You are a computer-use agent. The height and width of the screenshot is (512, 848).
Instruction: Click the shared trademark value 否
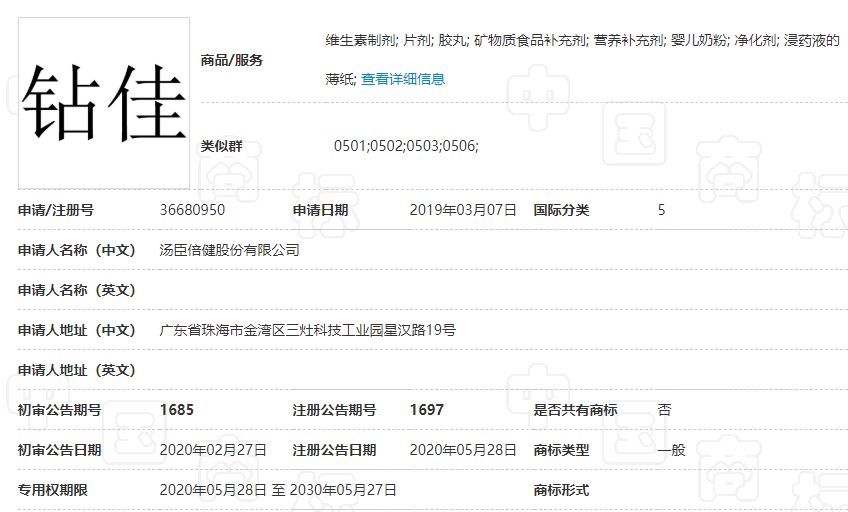(x=664, y=410)
